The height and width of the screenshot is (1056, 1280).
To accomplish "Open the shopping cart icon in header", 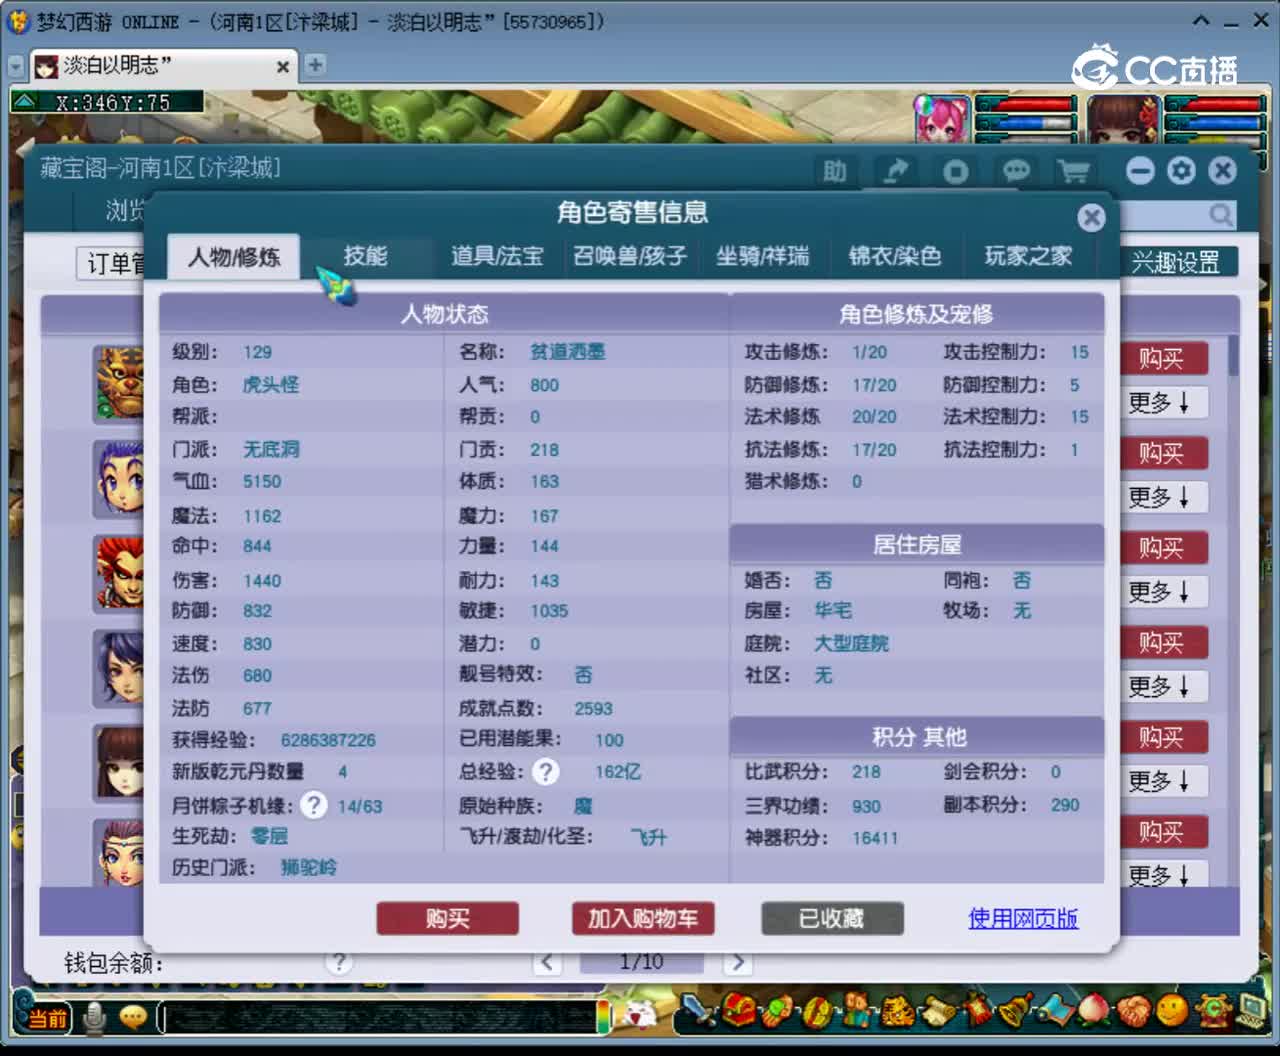I will [1074, 172].
